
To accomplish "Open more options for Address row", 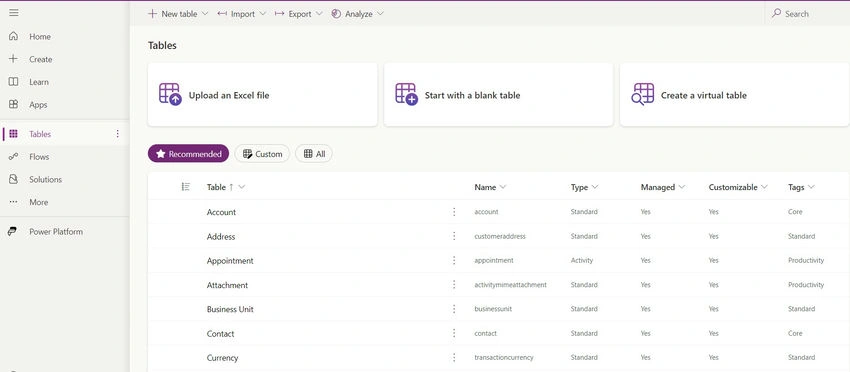I will coord(454,236).
